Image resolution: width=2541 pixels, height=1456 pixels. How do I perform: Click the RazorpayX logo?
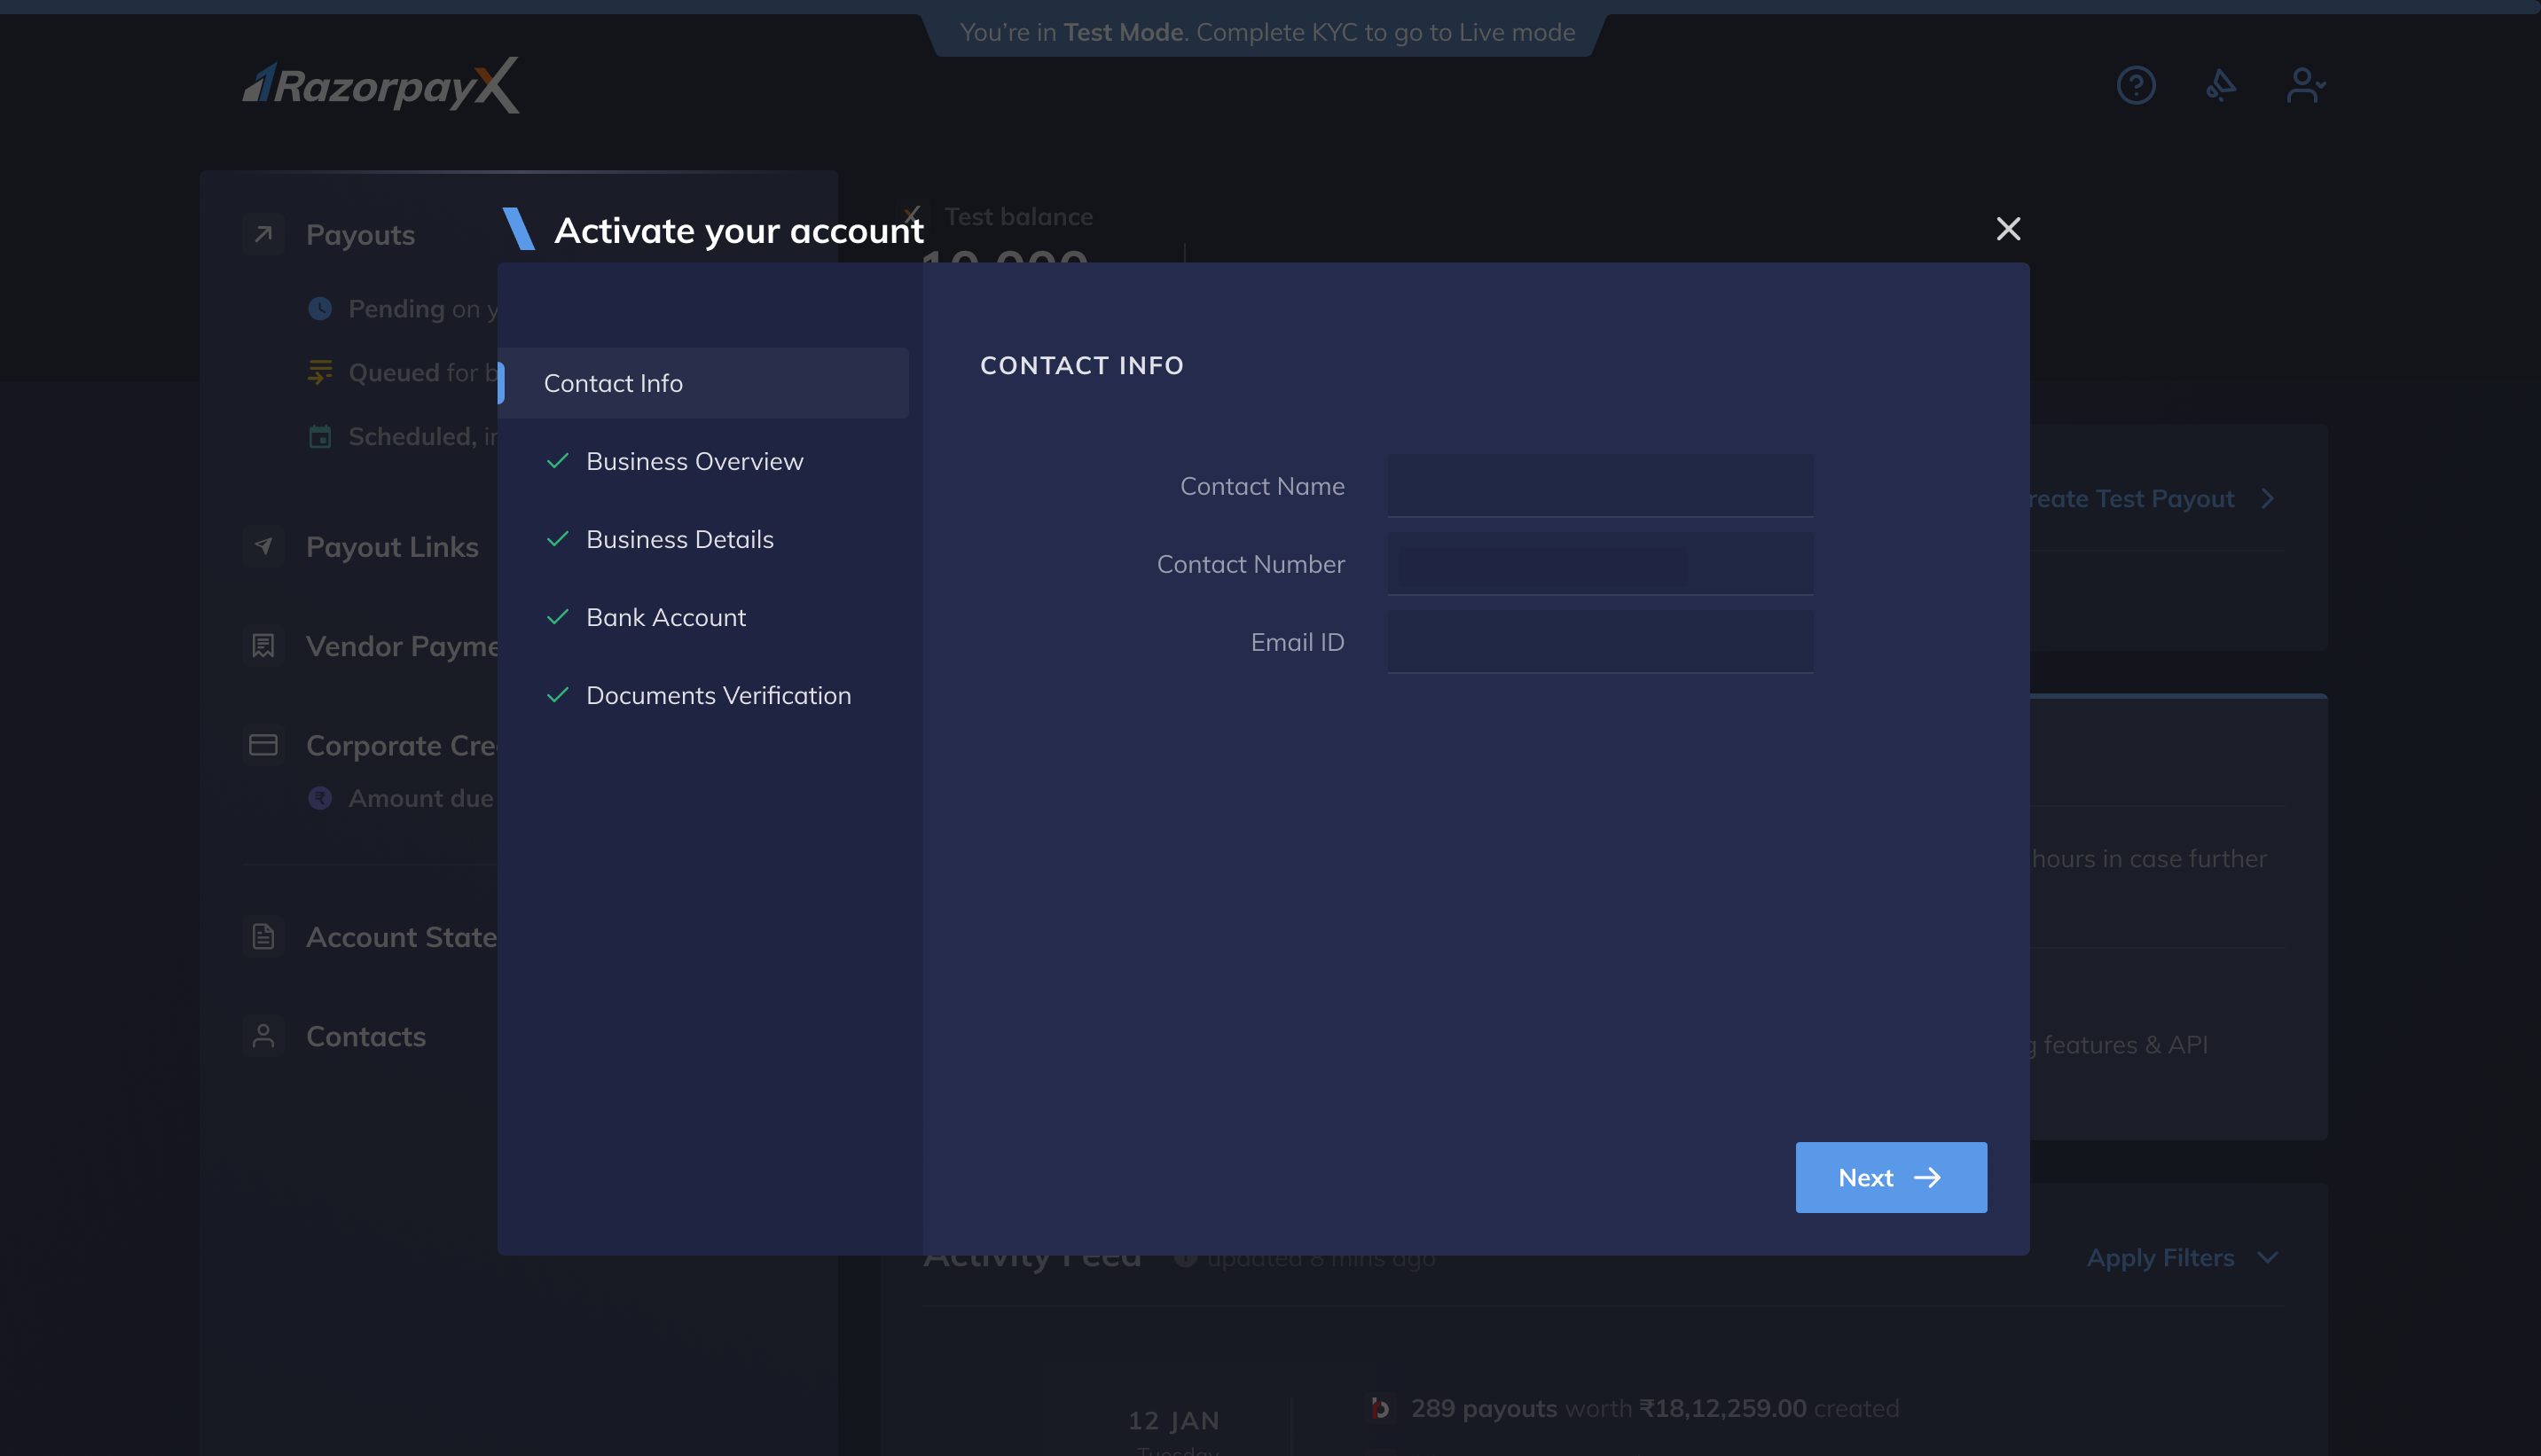(x=381, y=85)
